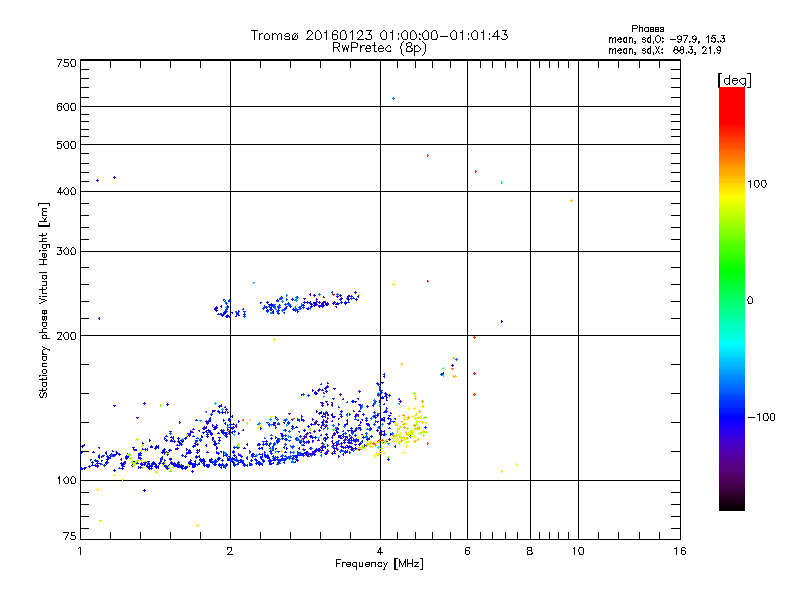Click the 'mean, sd,O: -97.9, 15.3' line
The image size is (800, 600).
pos(666,39)
